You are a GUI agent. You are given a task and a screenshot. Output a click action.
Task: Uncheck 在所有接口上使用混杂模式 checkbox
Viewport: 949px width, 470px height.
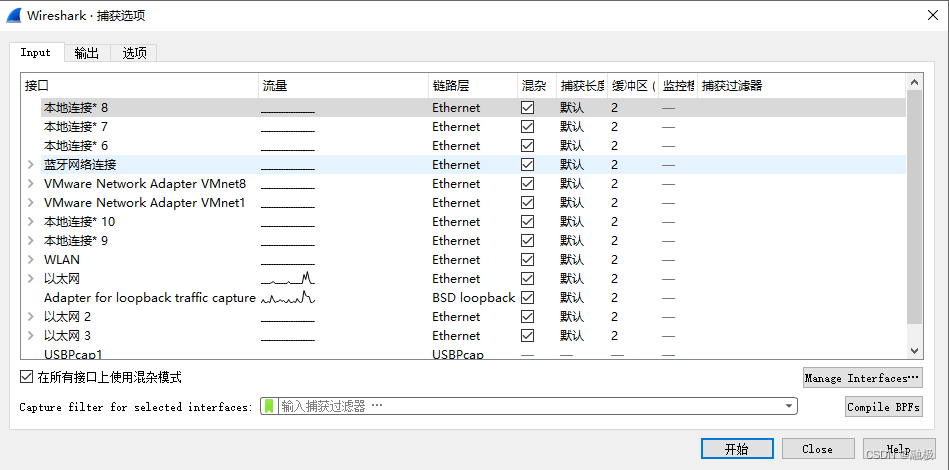pyautogui.click(x=26, y=377)
